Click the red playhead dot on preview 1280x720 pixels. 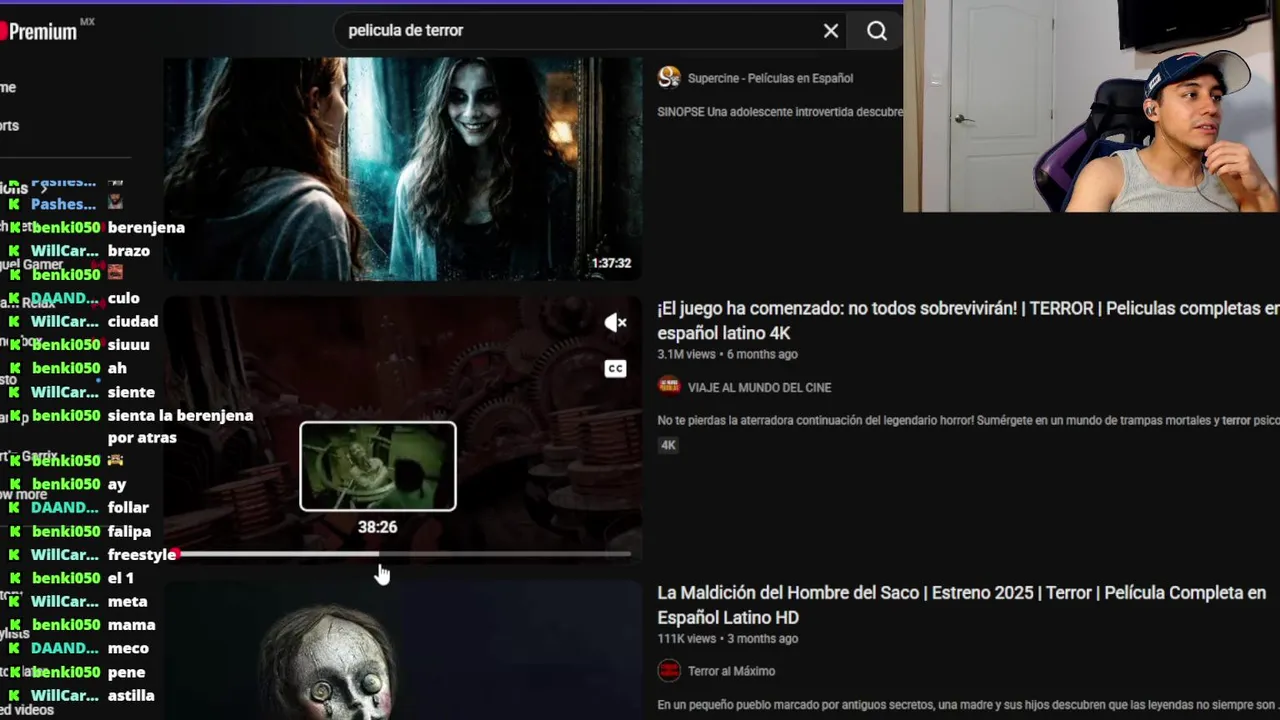pos(174,553)
